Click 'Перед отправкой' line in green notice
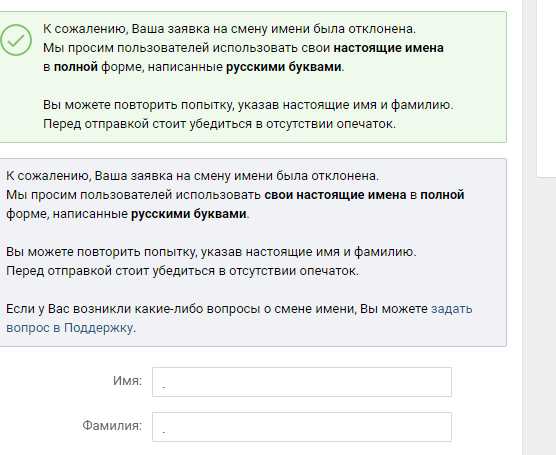 tap(219, 124)
